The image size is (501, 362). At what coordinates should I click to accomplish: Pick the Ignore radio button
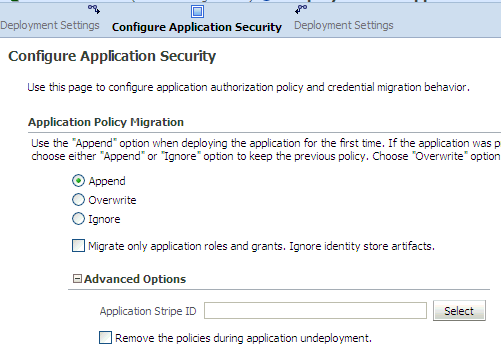click(78, 219)
